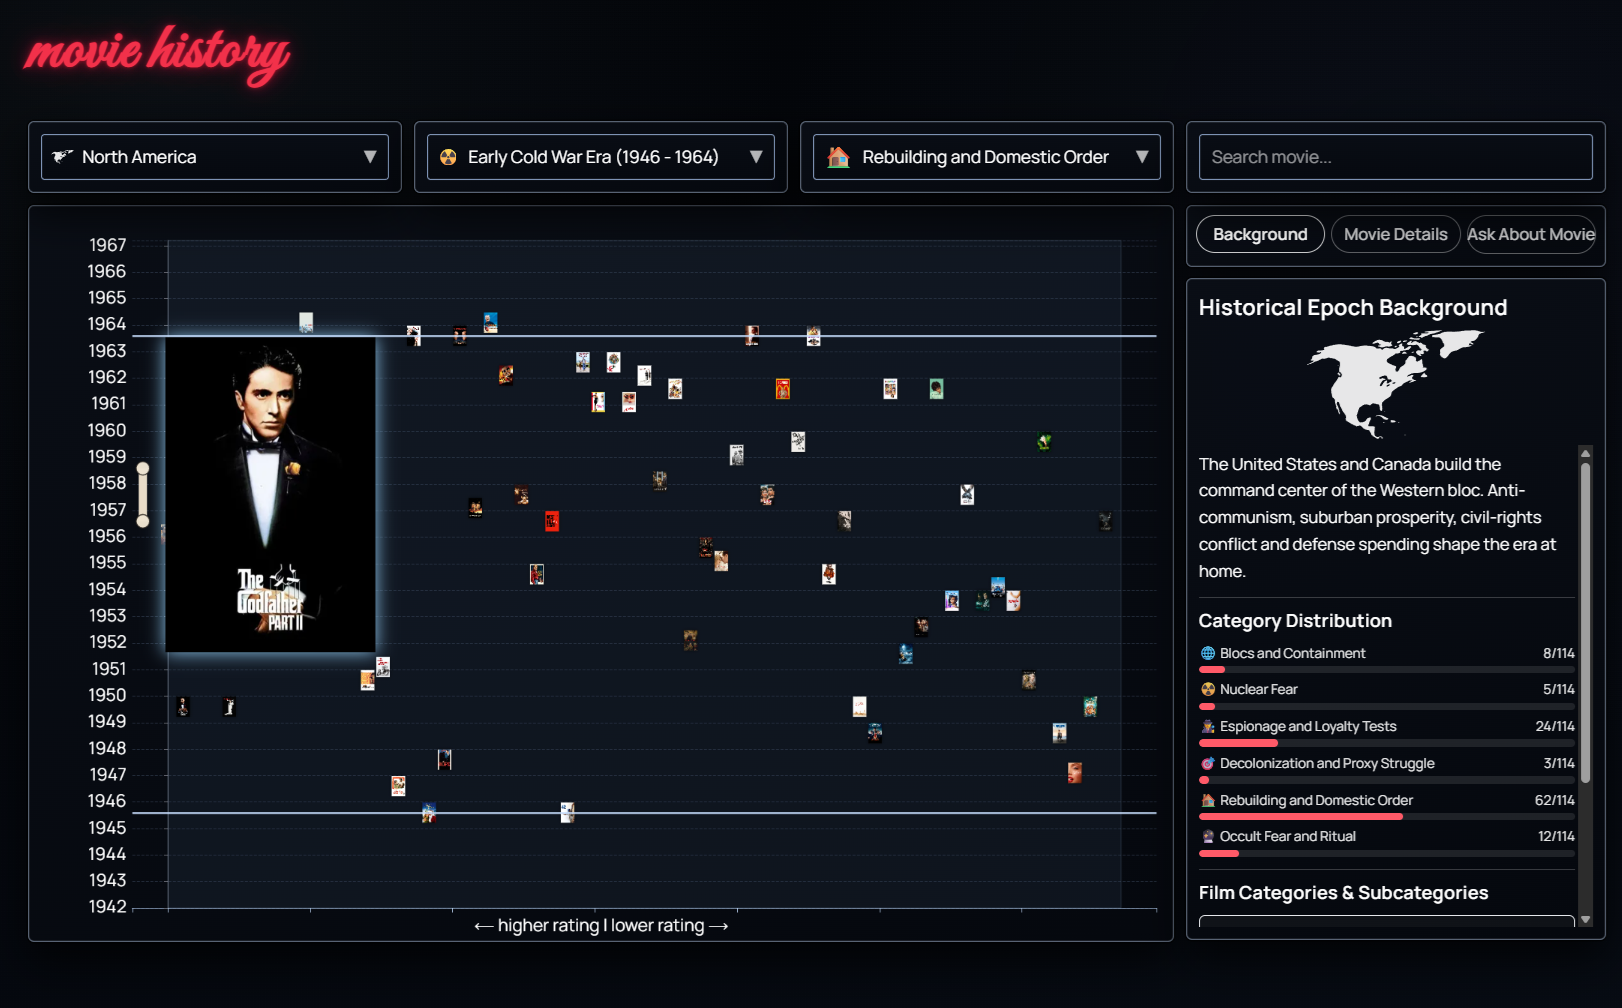This screenshot has height=1008, width=1622.
Task: Click the Search movie input field
Action: [1395, 157]
